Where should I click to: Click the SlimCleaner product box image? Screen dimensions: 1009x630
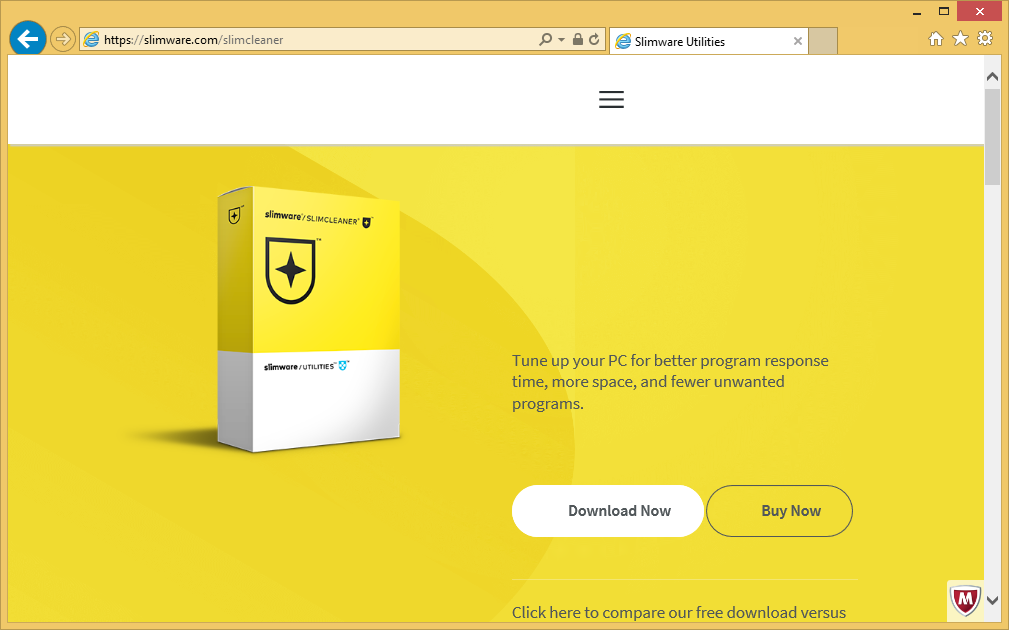tap(309, 319)
